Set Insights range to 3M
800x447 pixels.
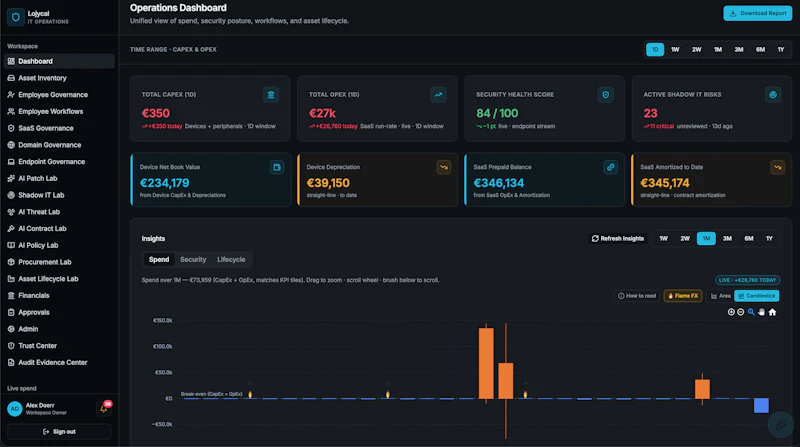pyautogui.click(x=727, y=239)
